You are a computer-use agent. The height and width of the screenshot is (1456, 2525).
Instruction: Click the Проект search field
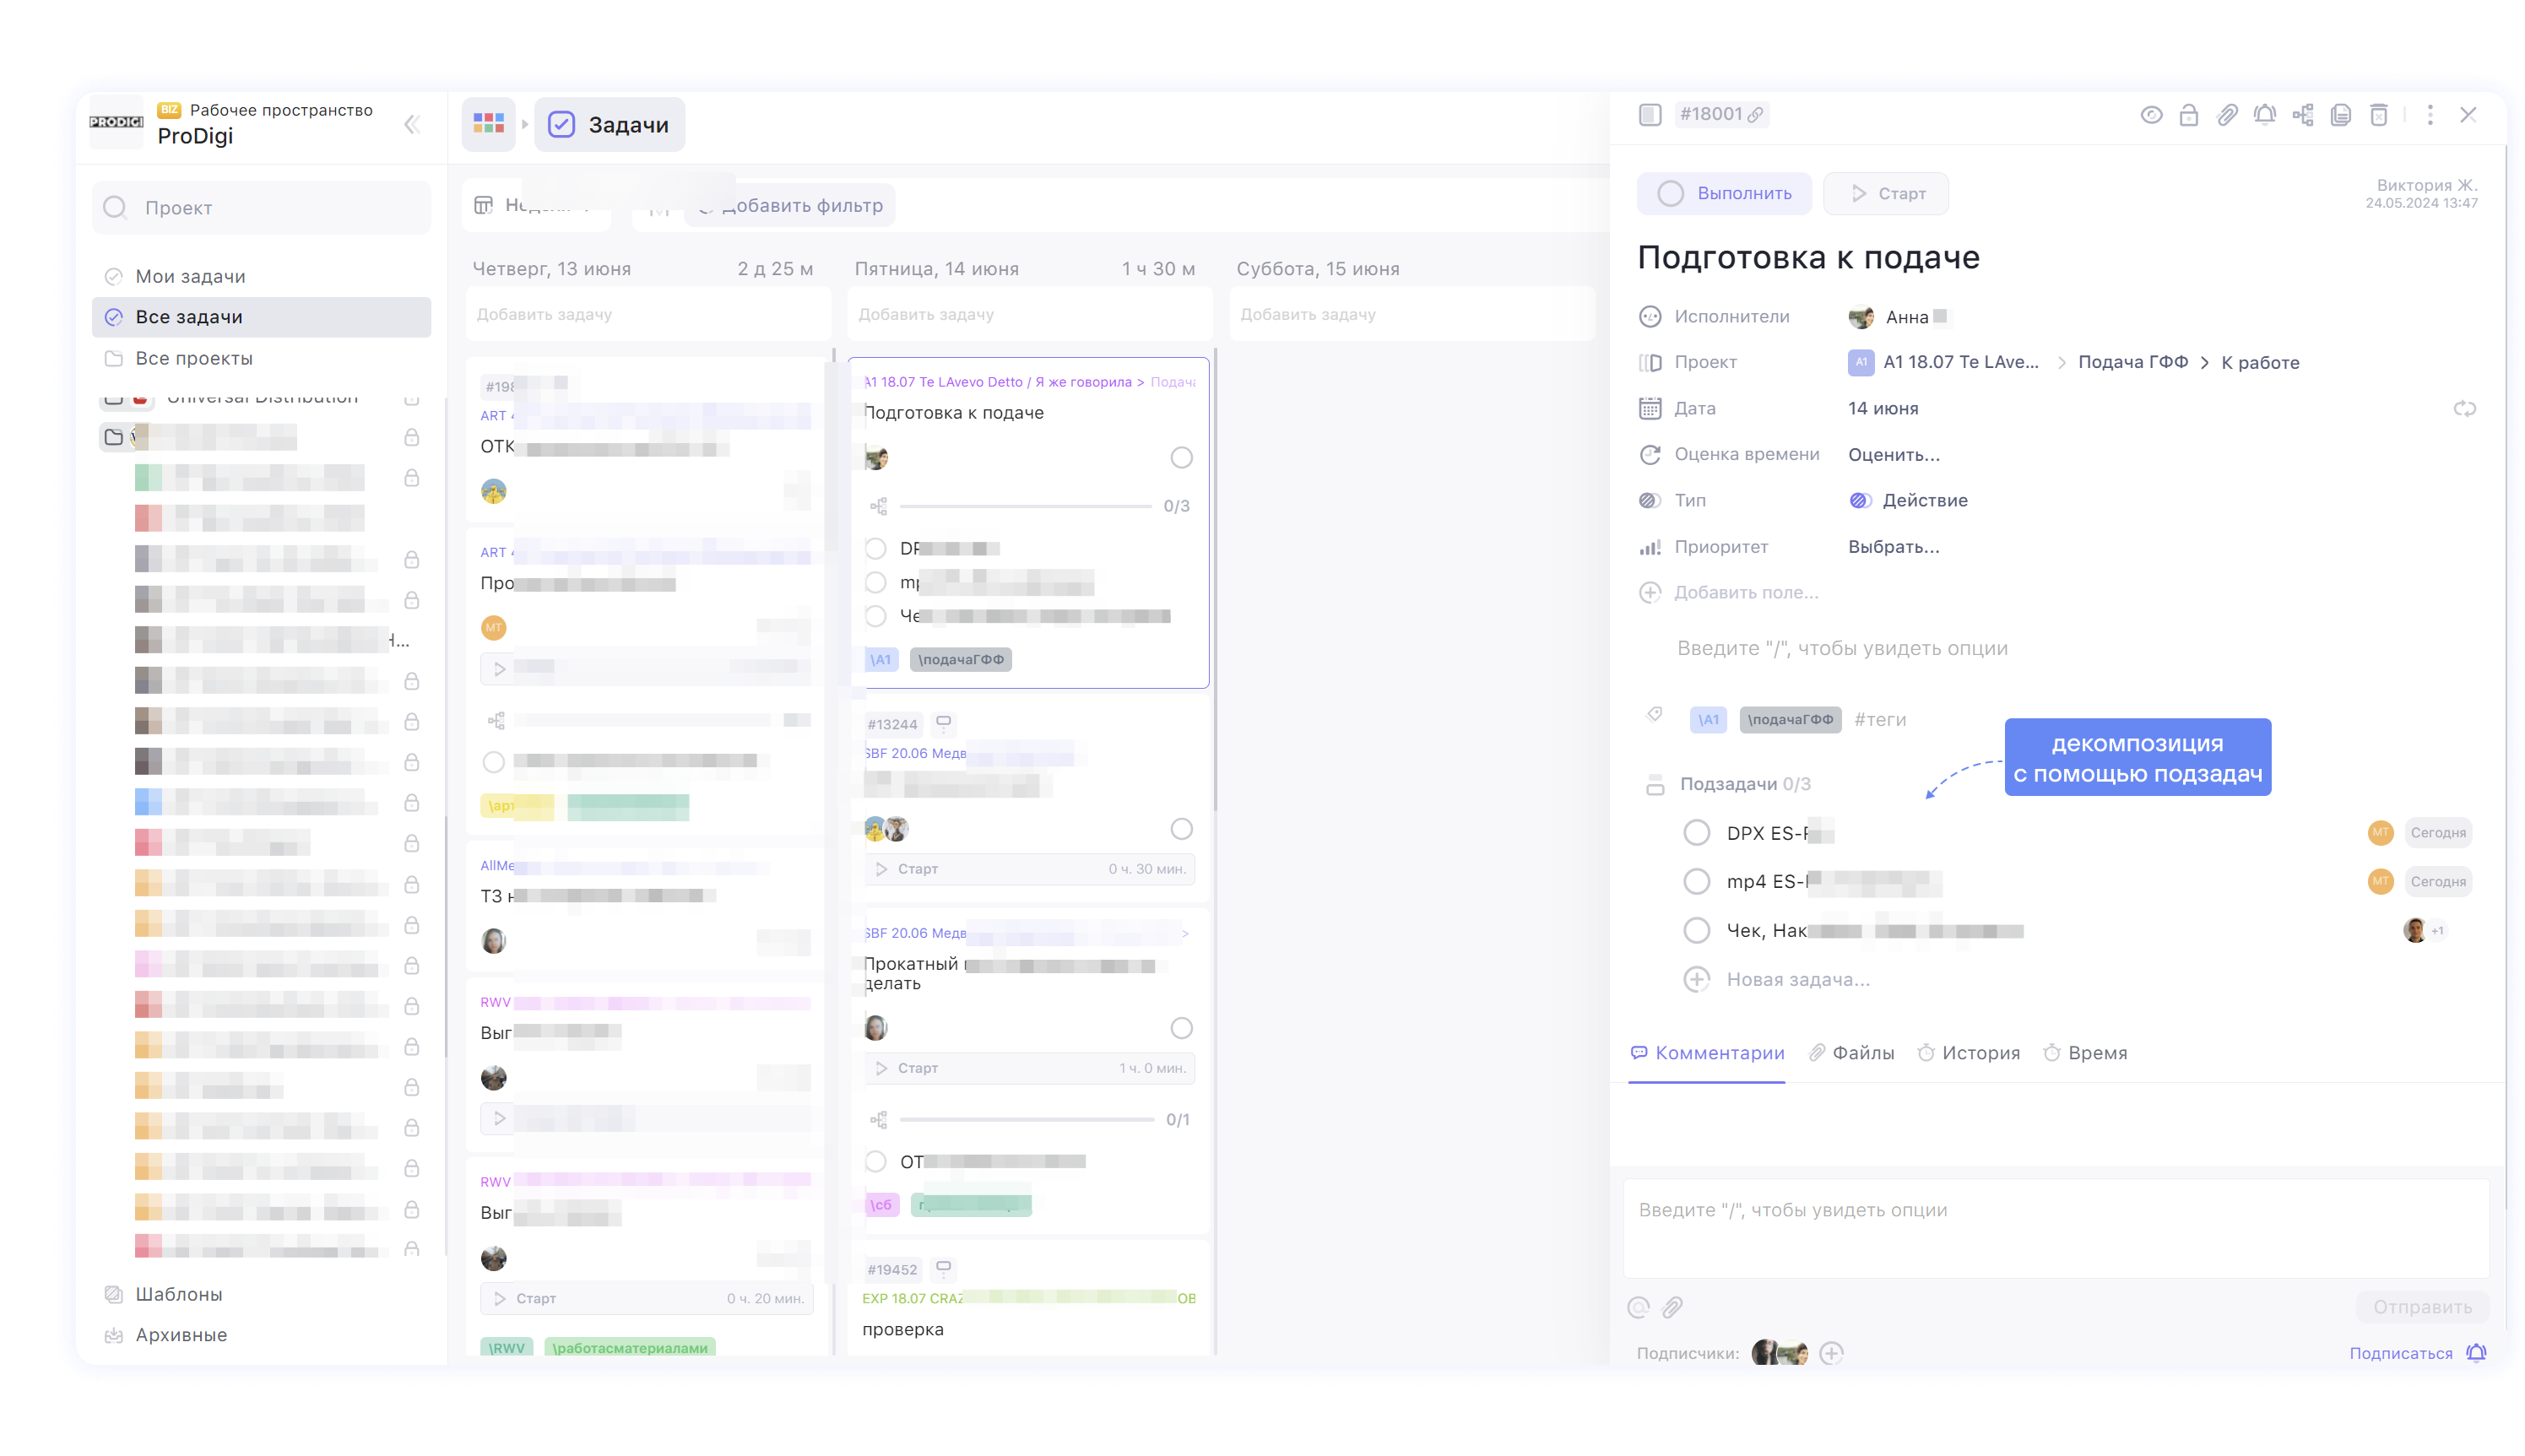point(261,207)
